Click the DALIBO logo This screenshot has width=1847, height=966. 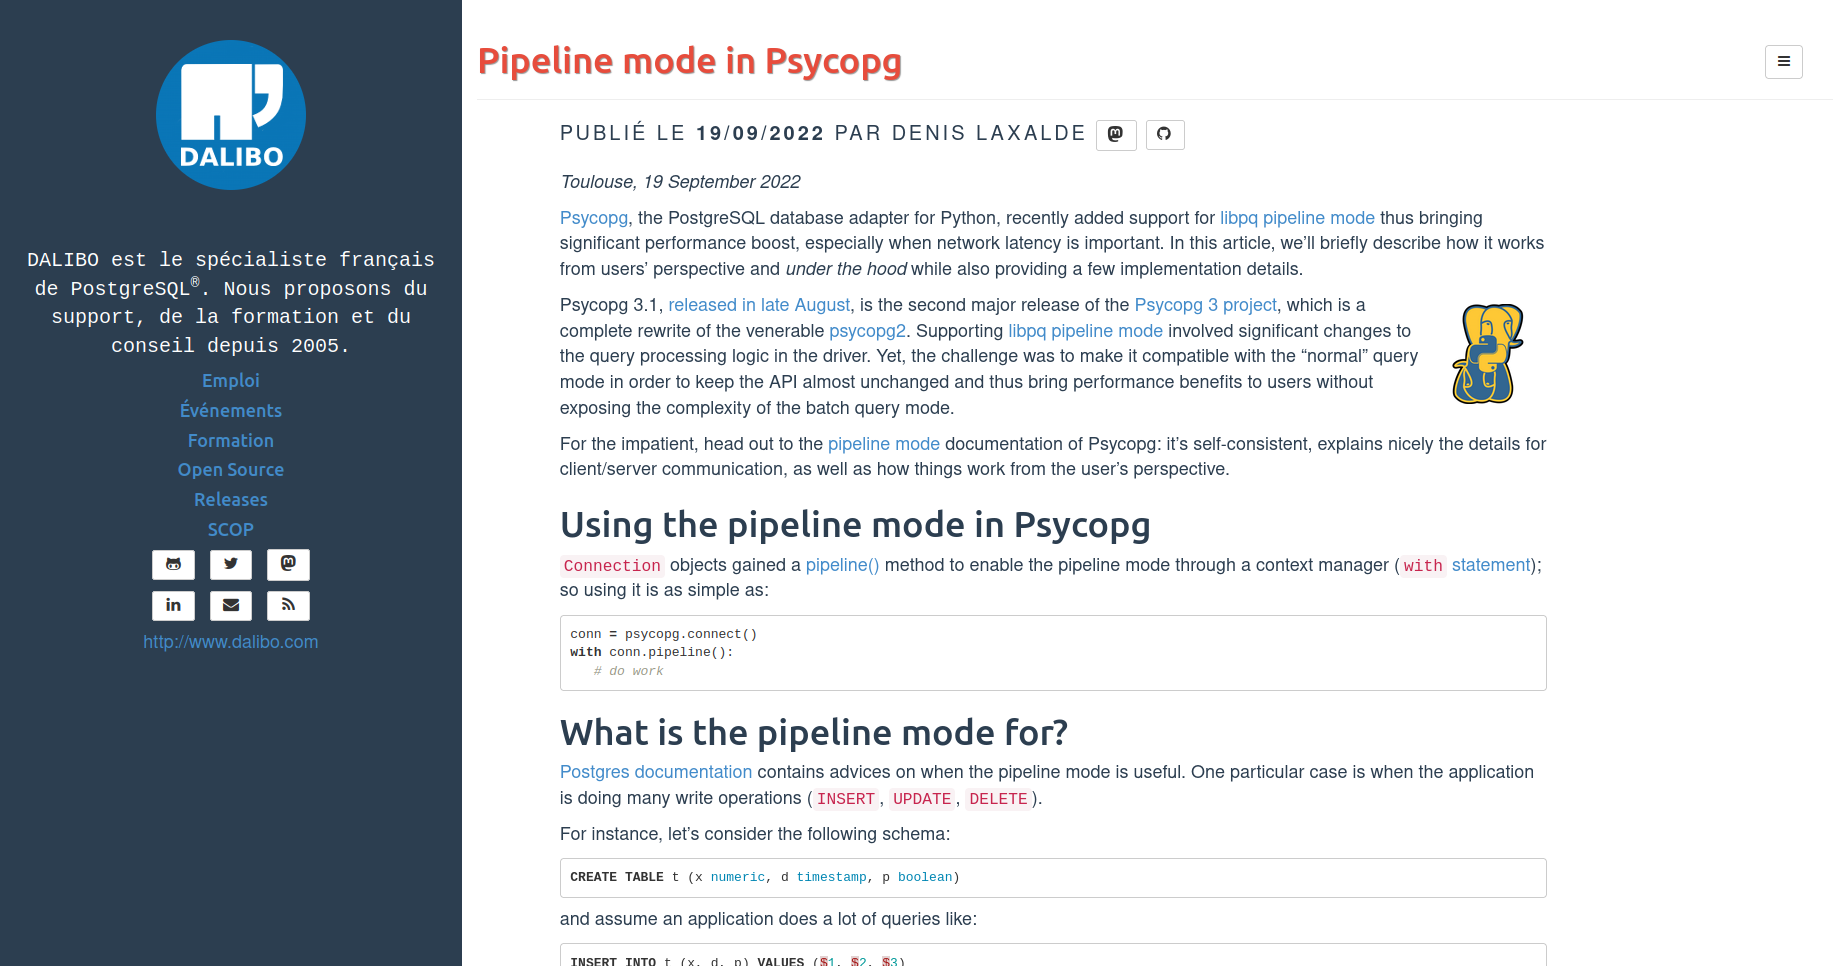pos(231,115)
